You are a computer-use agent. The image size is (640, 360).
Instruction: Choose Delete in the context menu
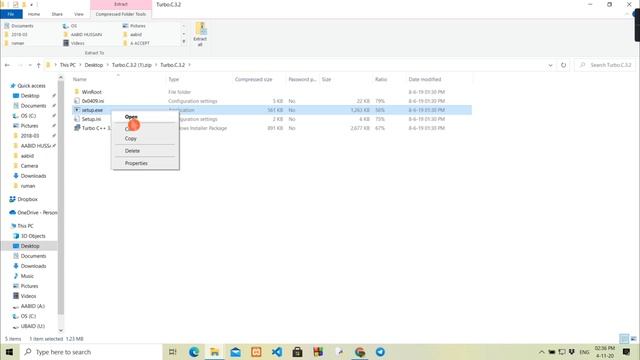tap(132, 151)
